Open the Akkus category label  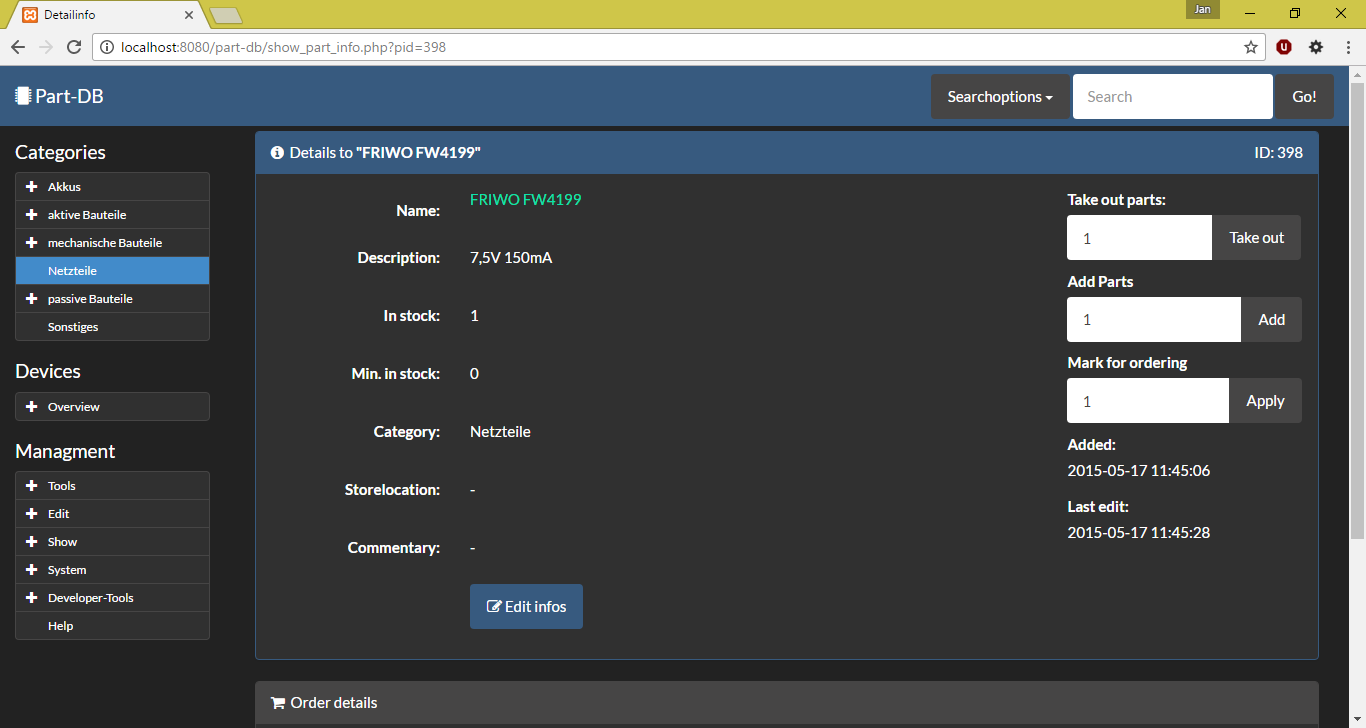pyautogui.click(x=64, y=187)
